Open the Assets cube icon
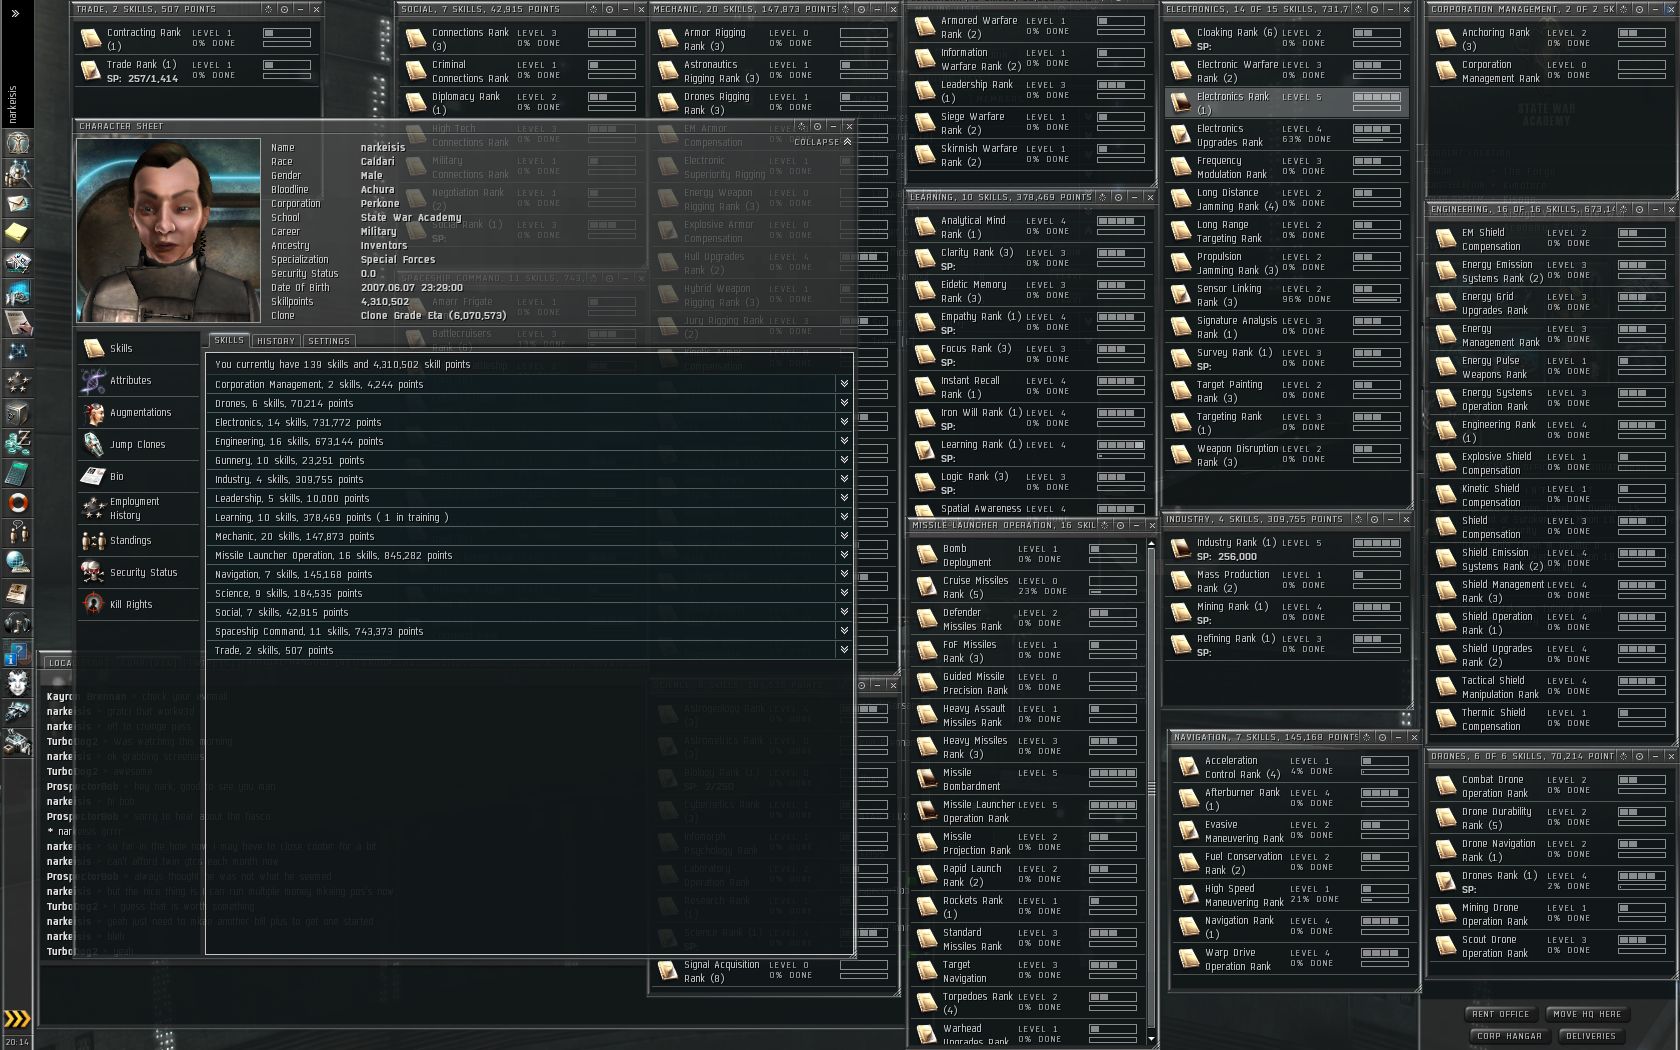The height and width of the screenshot is (1050, 1680). click(x=17, y=413)
